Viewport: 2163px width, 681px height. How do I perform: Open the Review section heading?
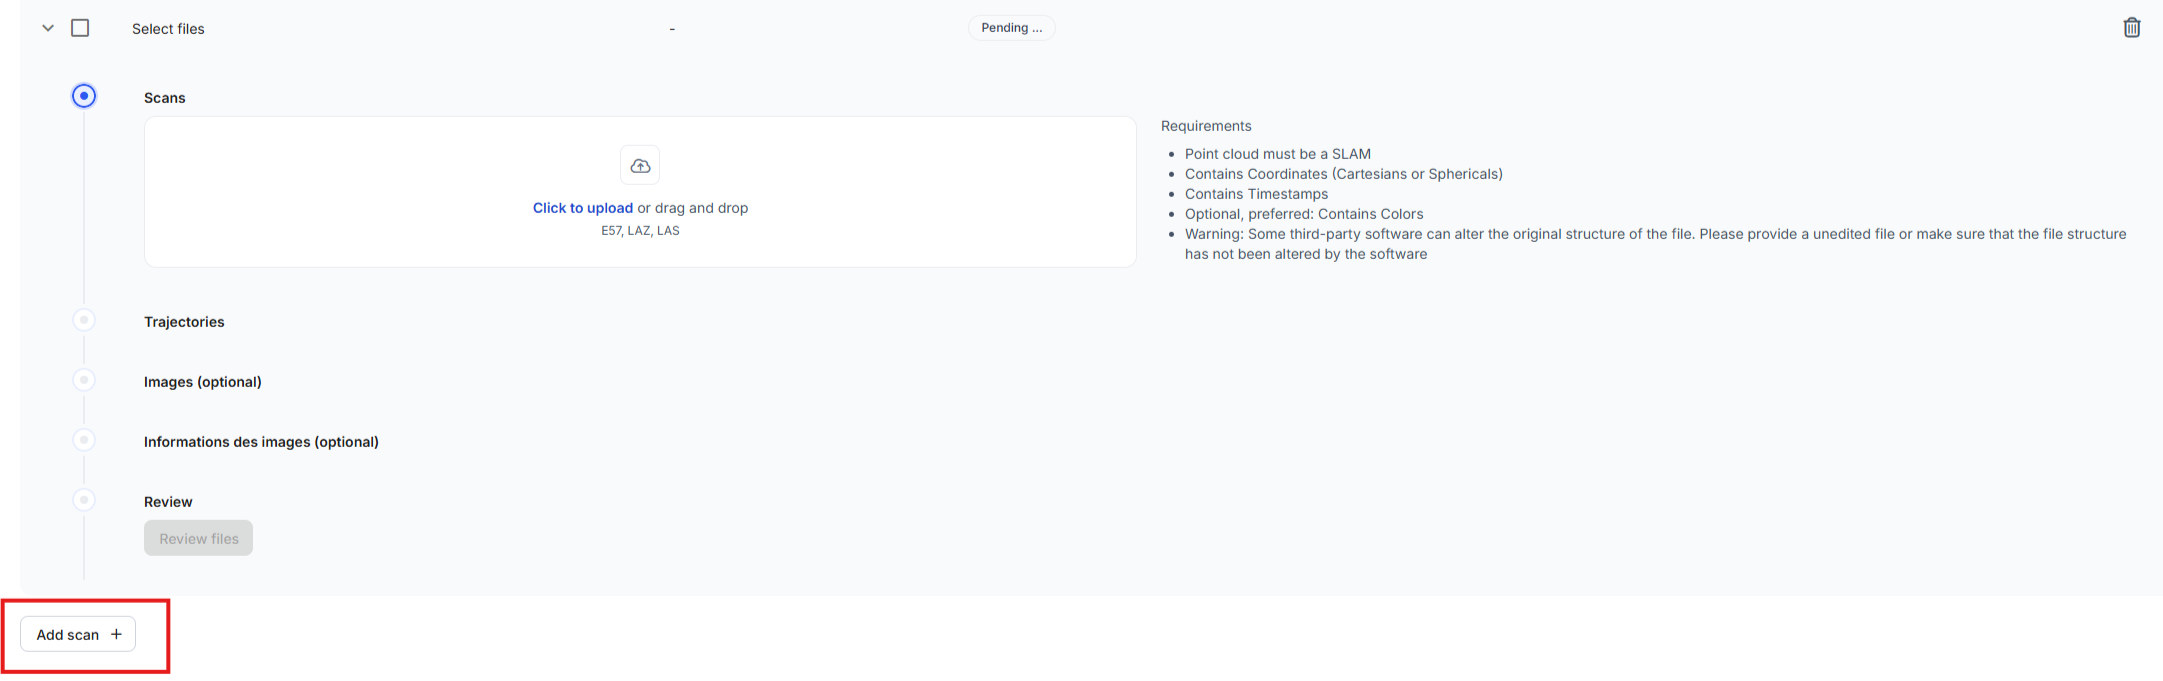[168, 502]
